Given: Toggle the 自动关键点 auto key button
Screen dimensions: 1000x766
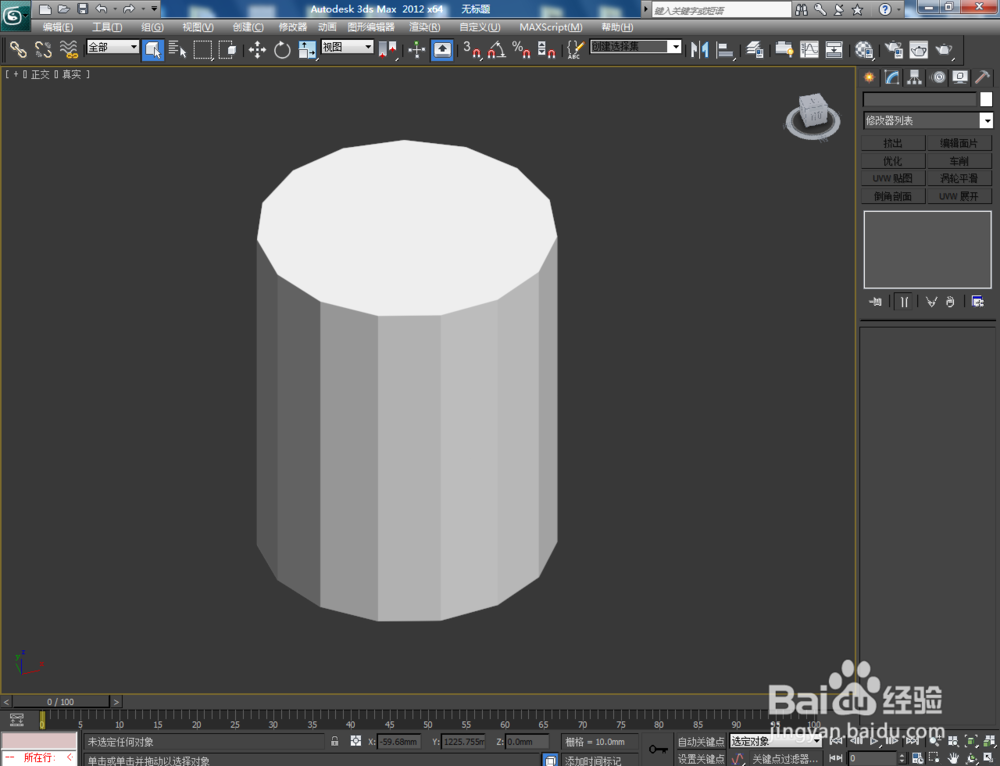Looking at the screenshot, I should click(x=700, y=741).
